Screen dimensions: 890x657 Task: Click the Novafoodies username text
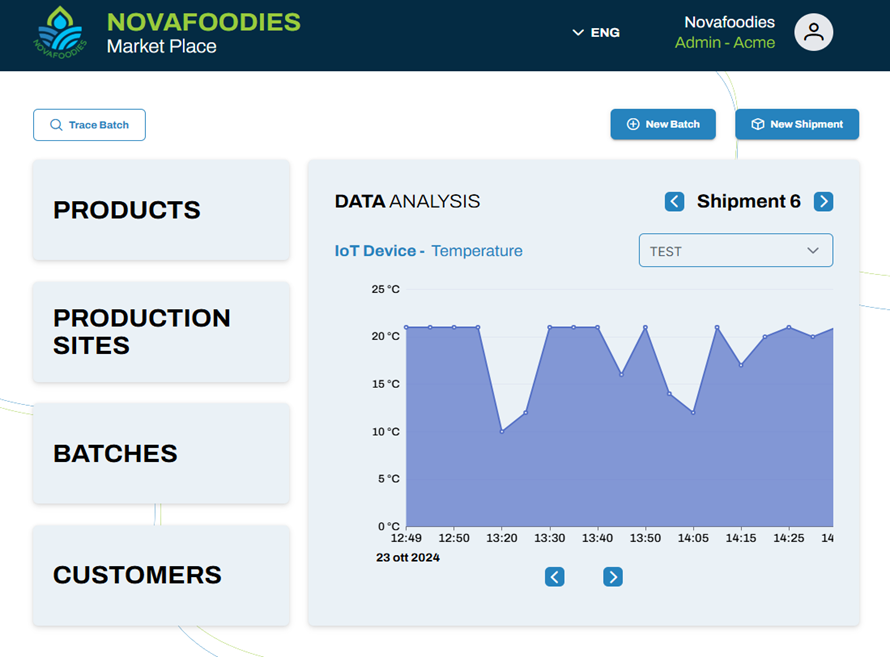pos(729,22)
